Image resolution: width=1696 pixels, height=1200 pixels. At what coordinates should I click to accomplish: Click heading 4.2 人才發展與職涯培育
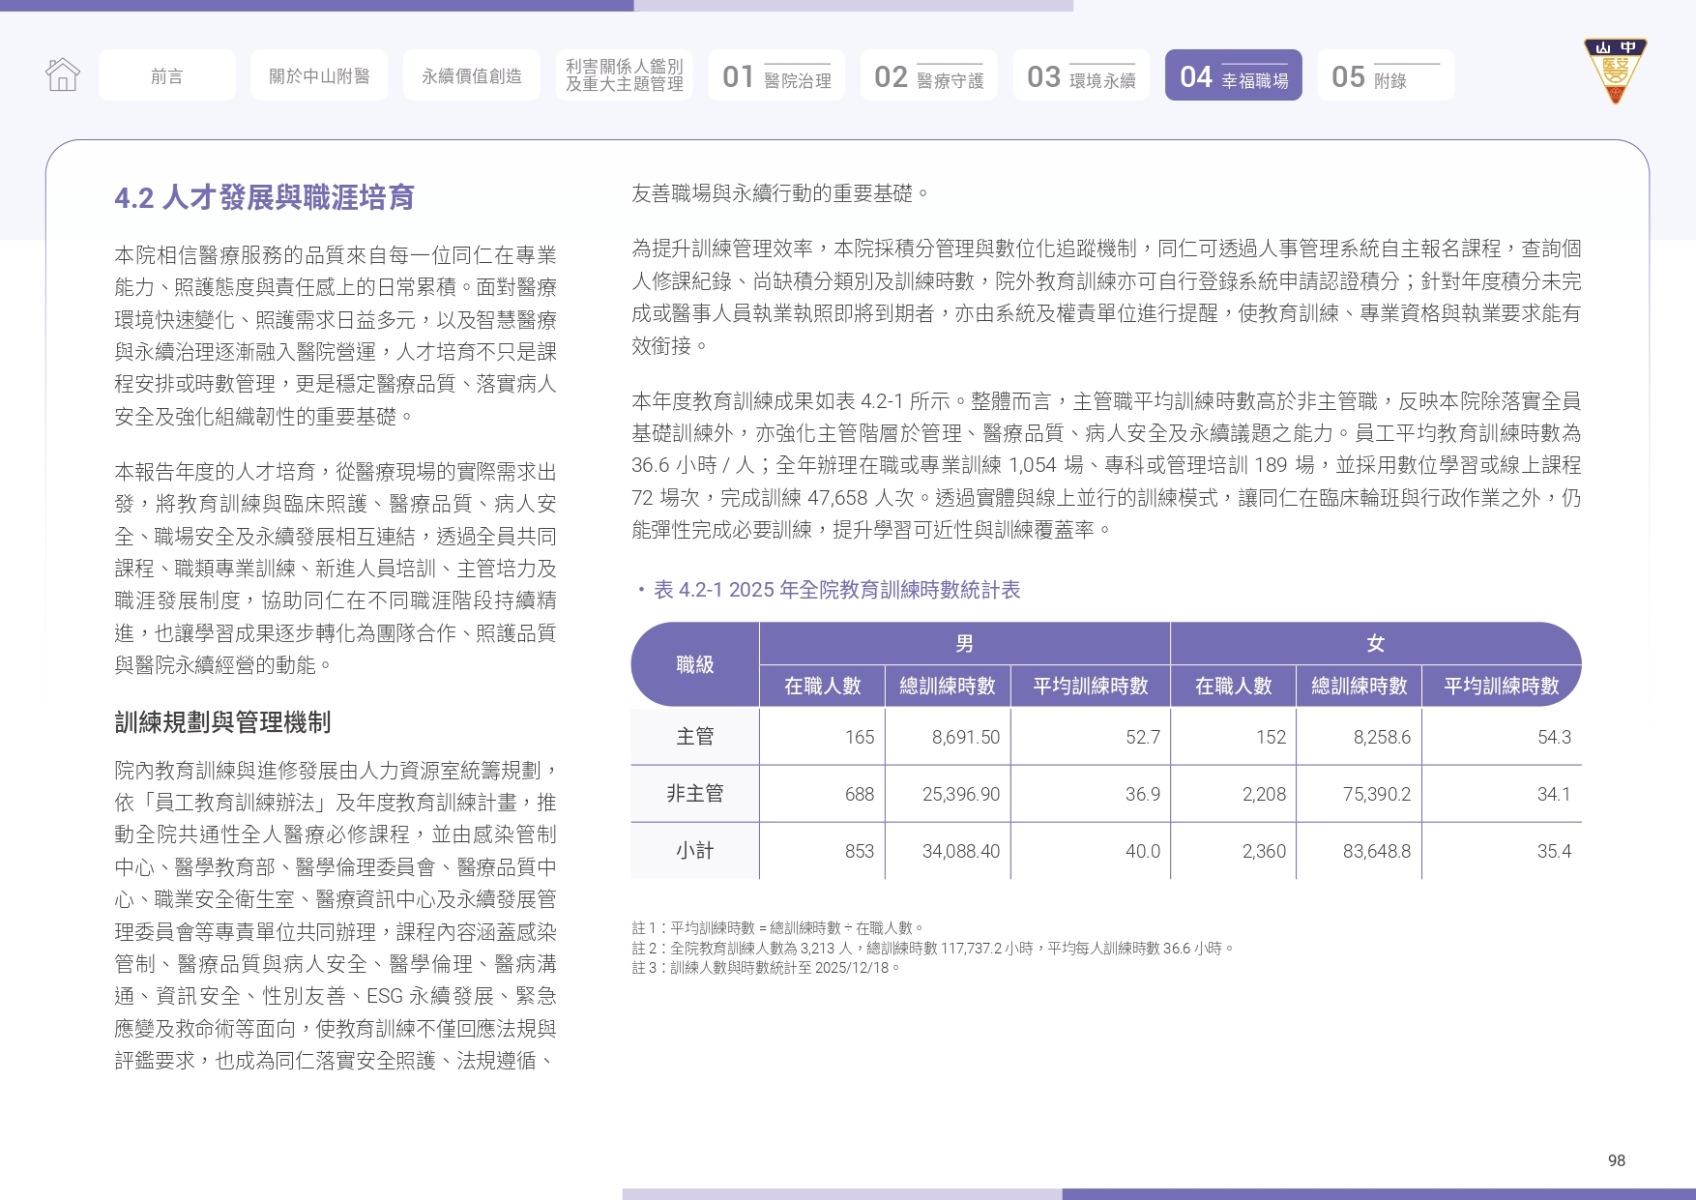pyautogui.click(x=264, y=198)
